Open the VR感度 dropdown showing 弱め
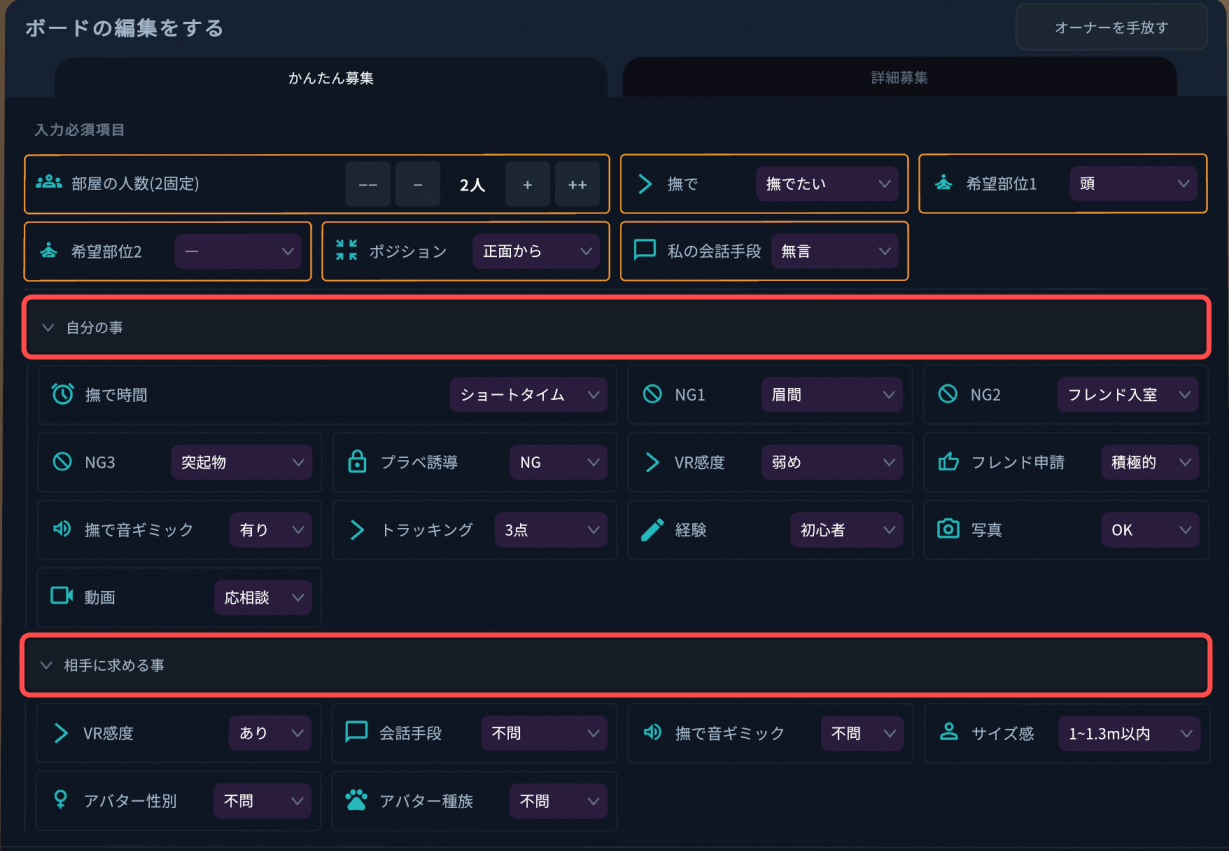Viewport: 1229px width, 851px height. tap(832, 462)
